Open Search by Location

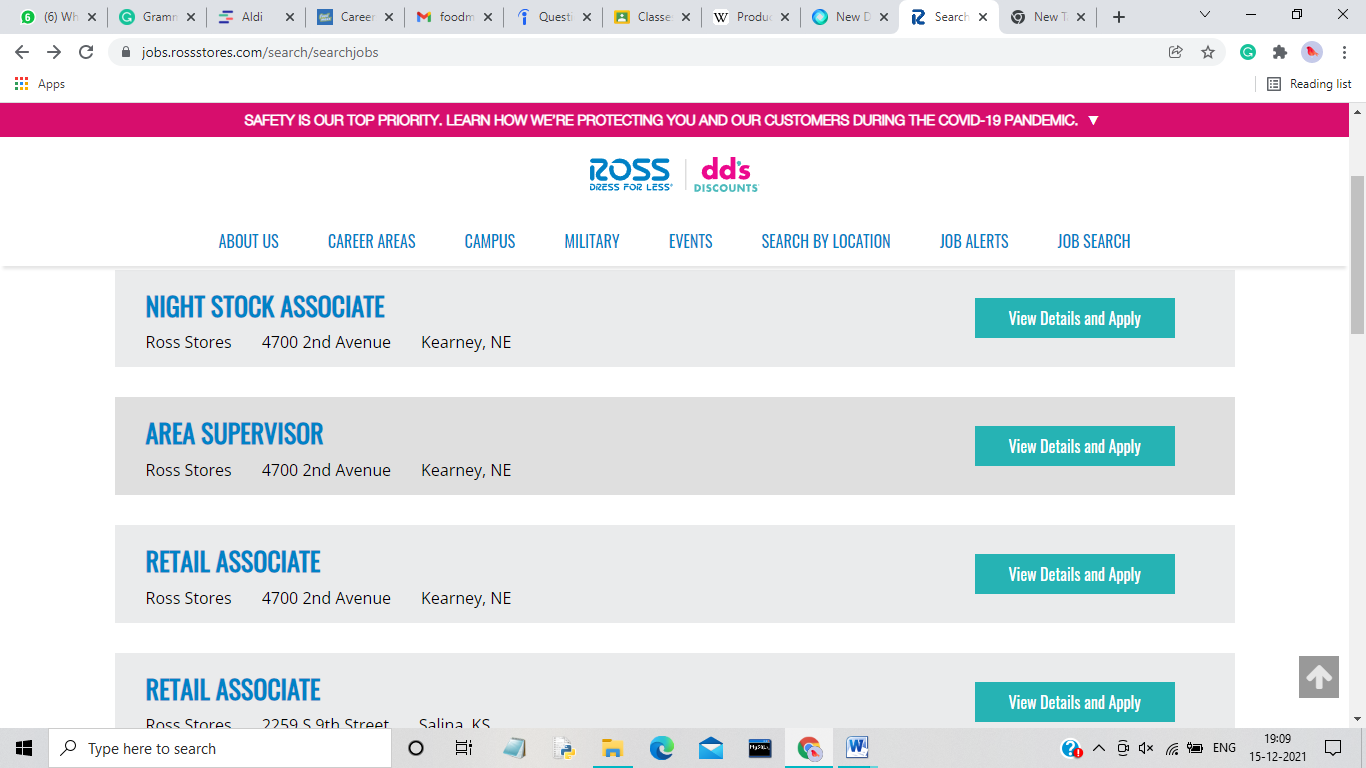(826, 241)
